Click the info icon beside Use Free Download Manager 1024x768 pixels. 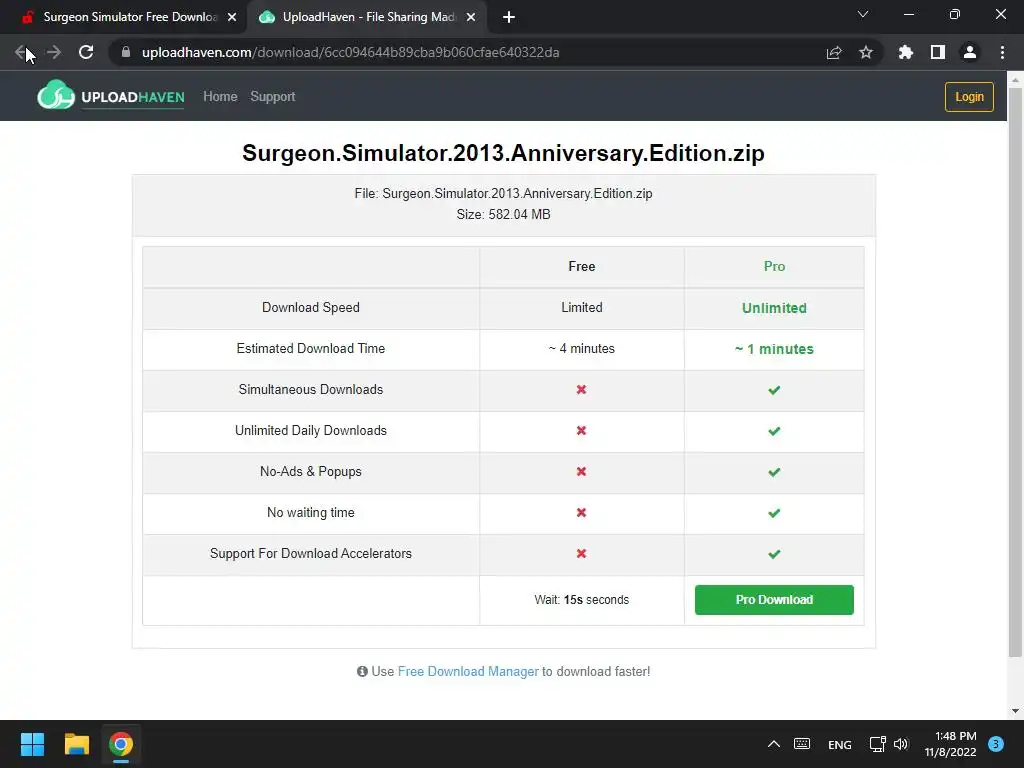[362, 671]
